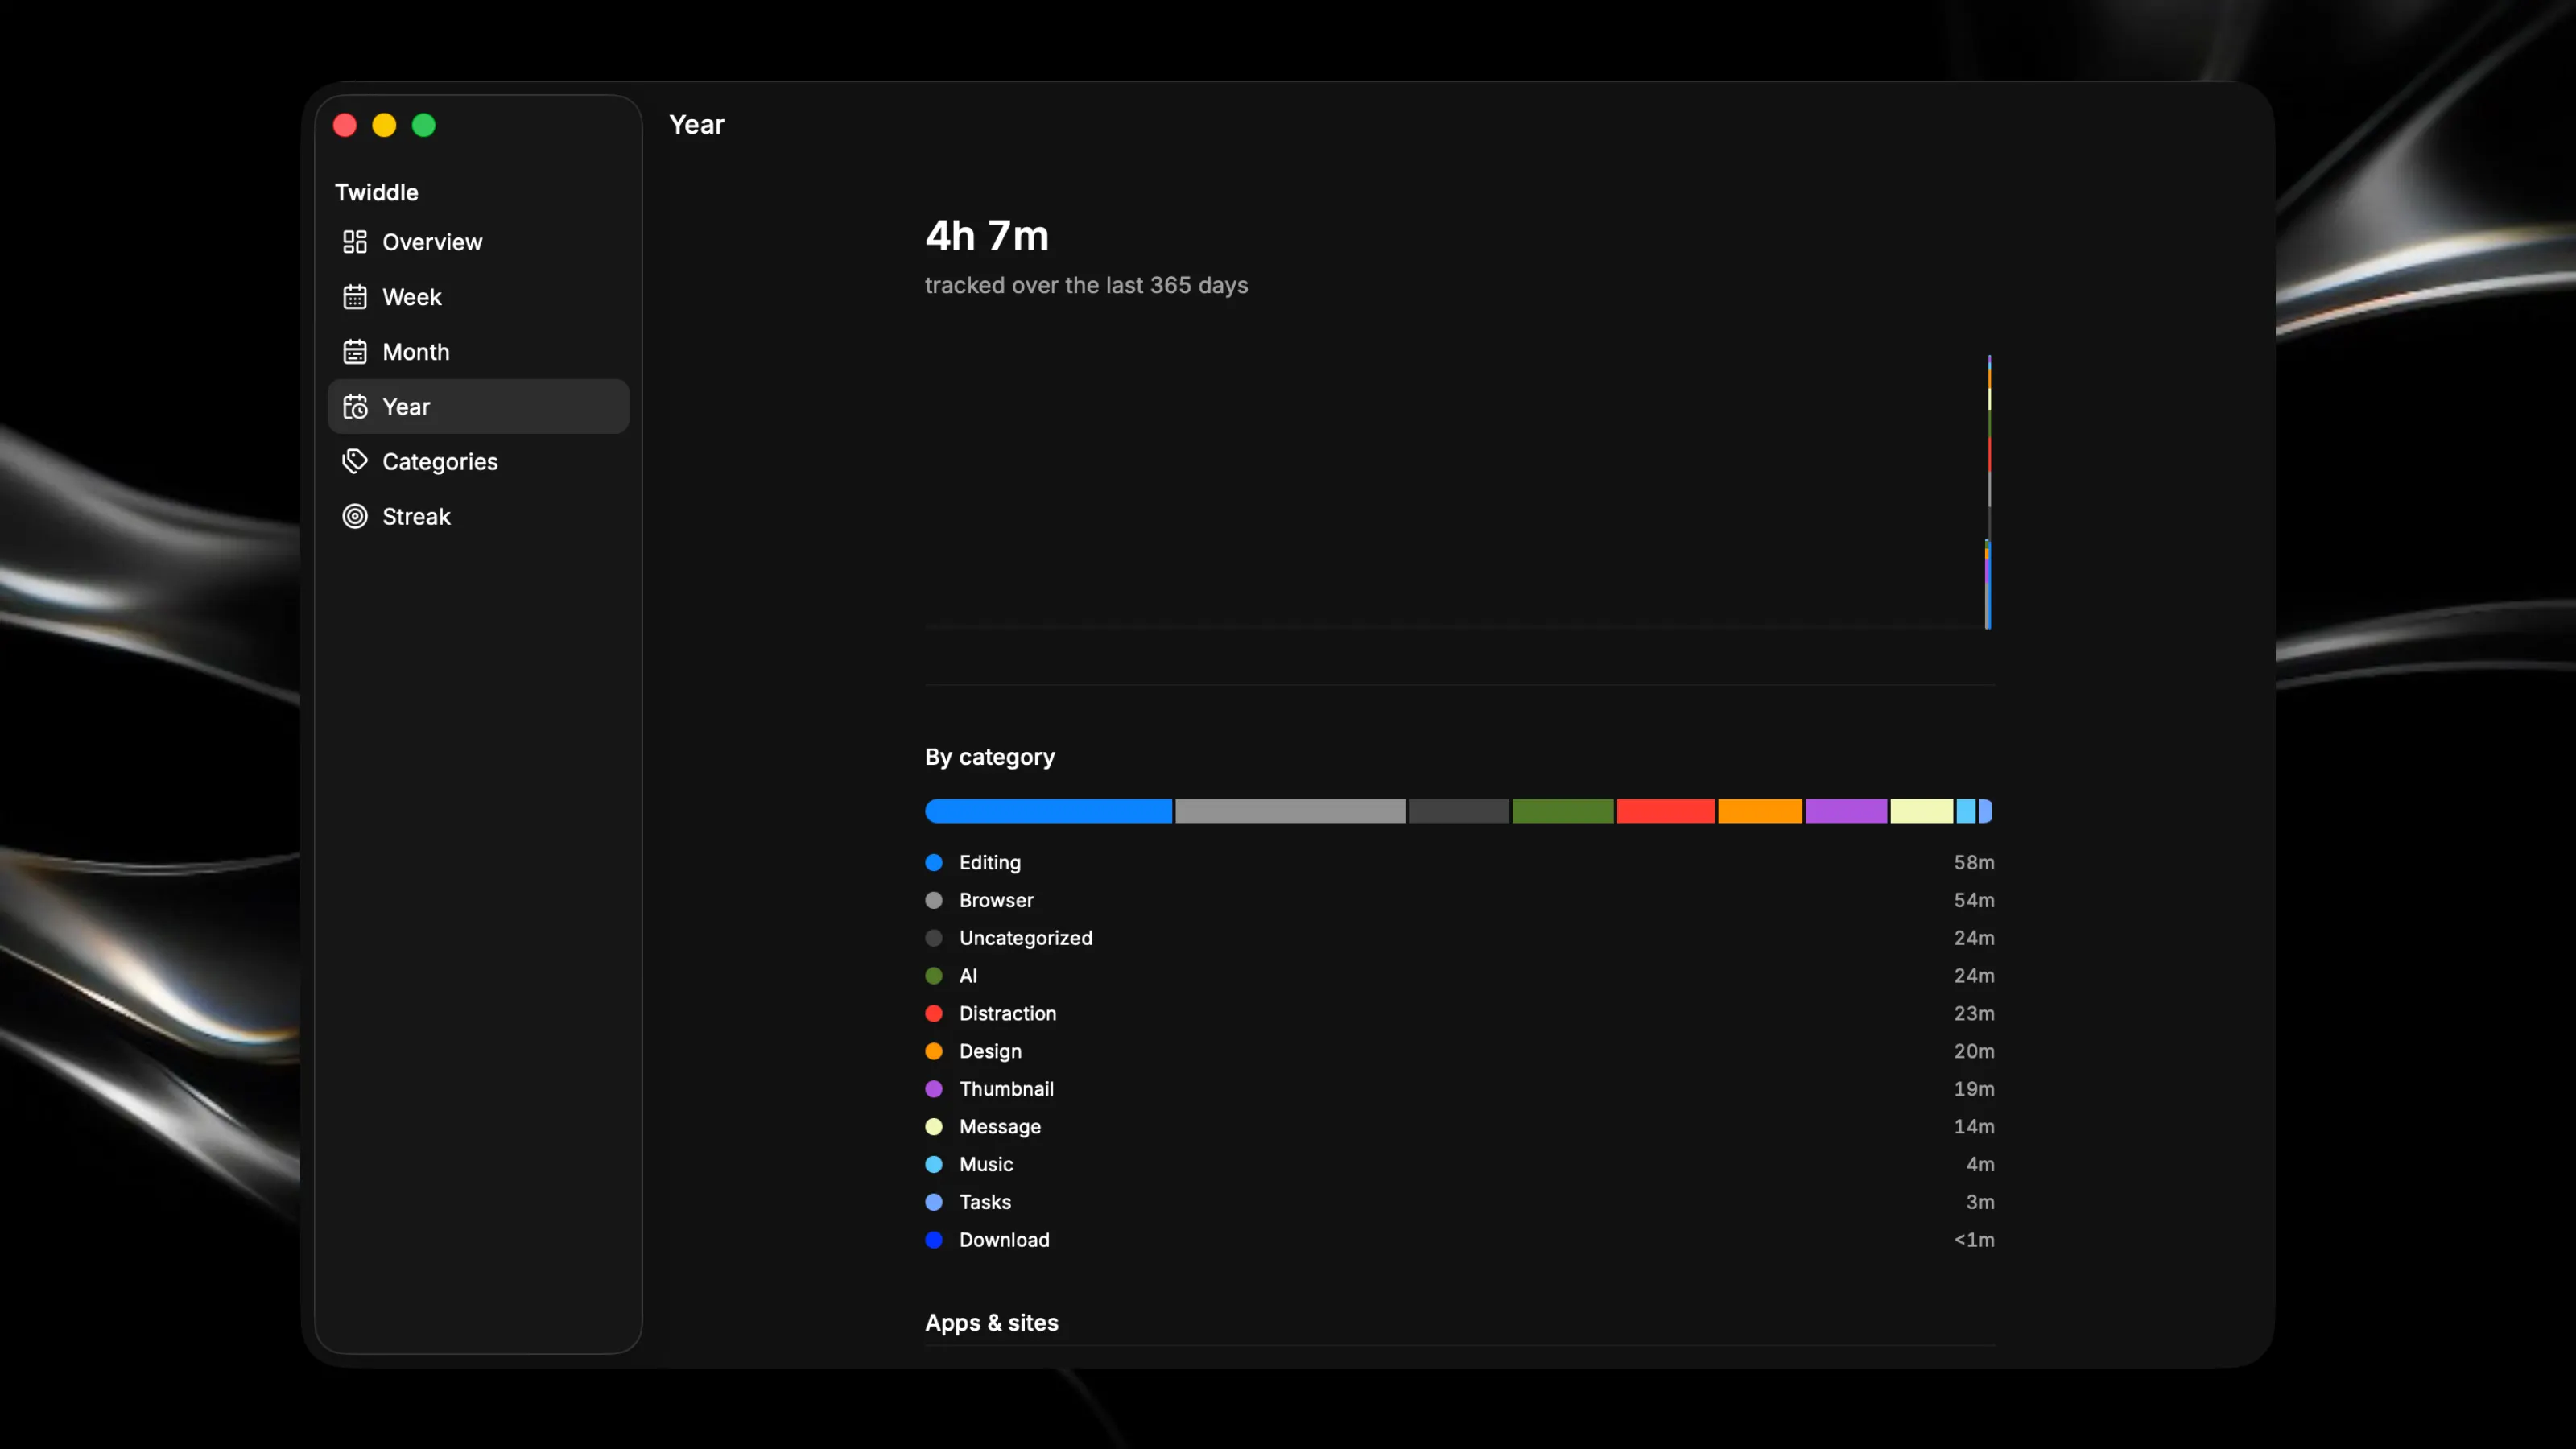The height and width of the screenshot is (1449, 2576).
Task: Click the 19m value for Thumbnail
Action: (1974, 1089)
